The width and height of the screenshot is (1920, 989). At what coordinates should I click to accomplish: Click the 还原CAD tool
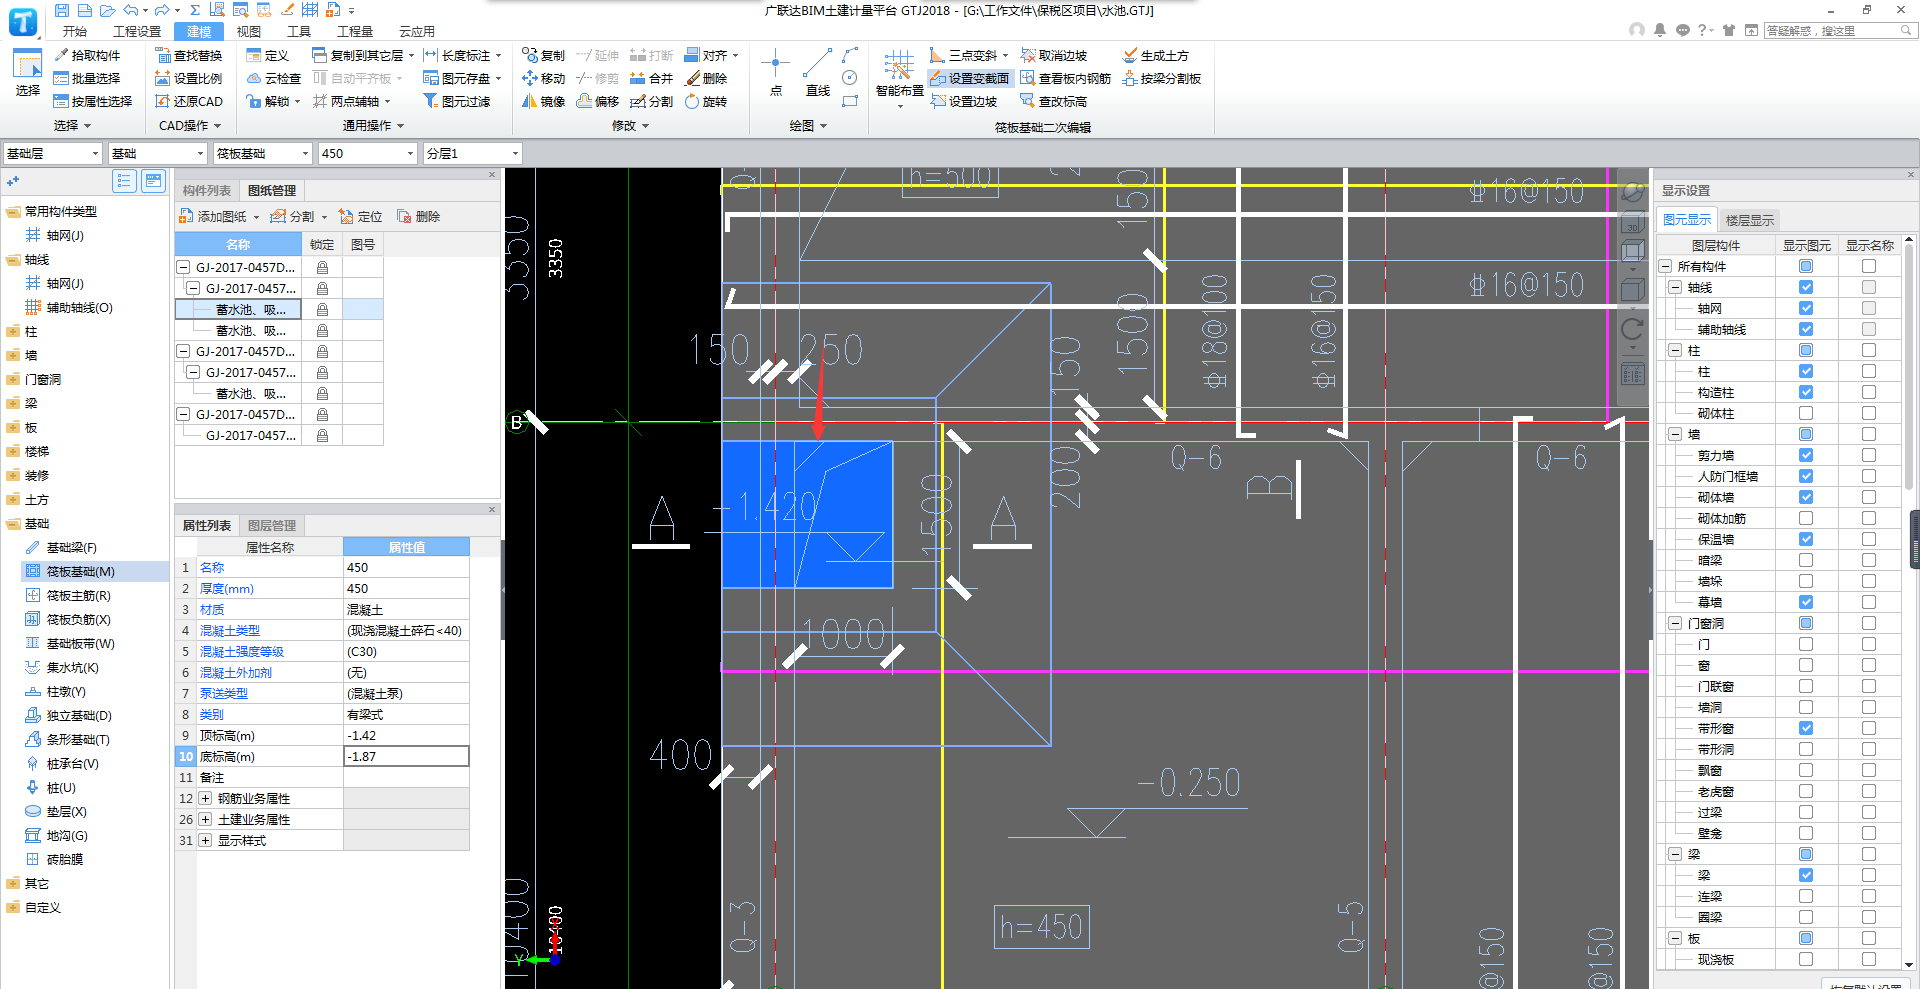(x=189, y=101)
